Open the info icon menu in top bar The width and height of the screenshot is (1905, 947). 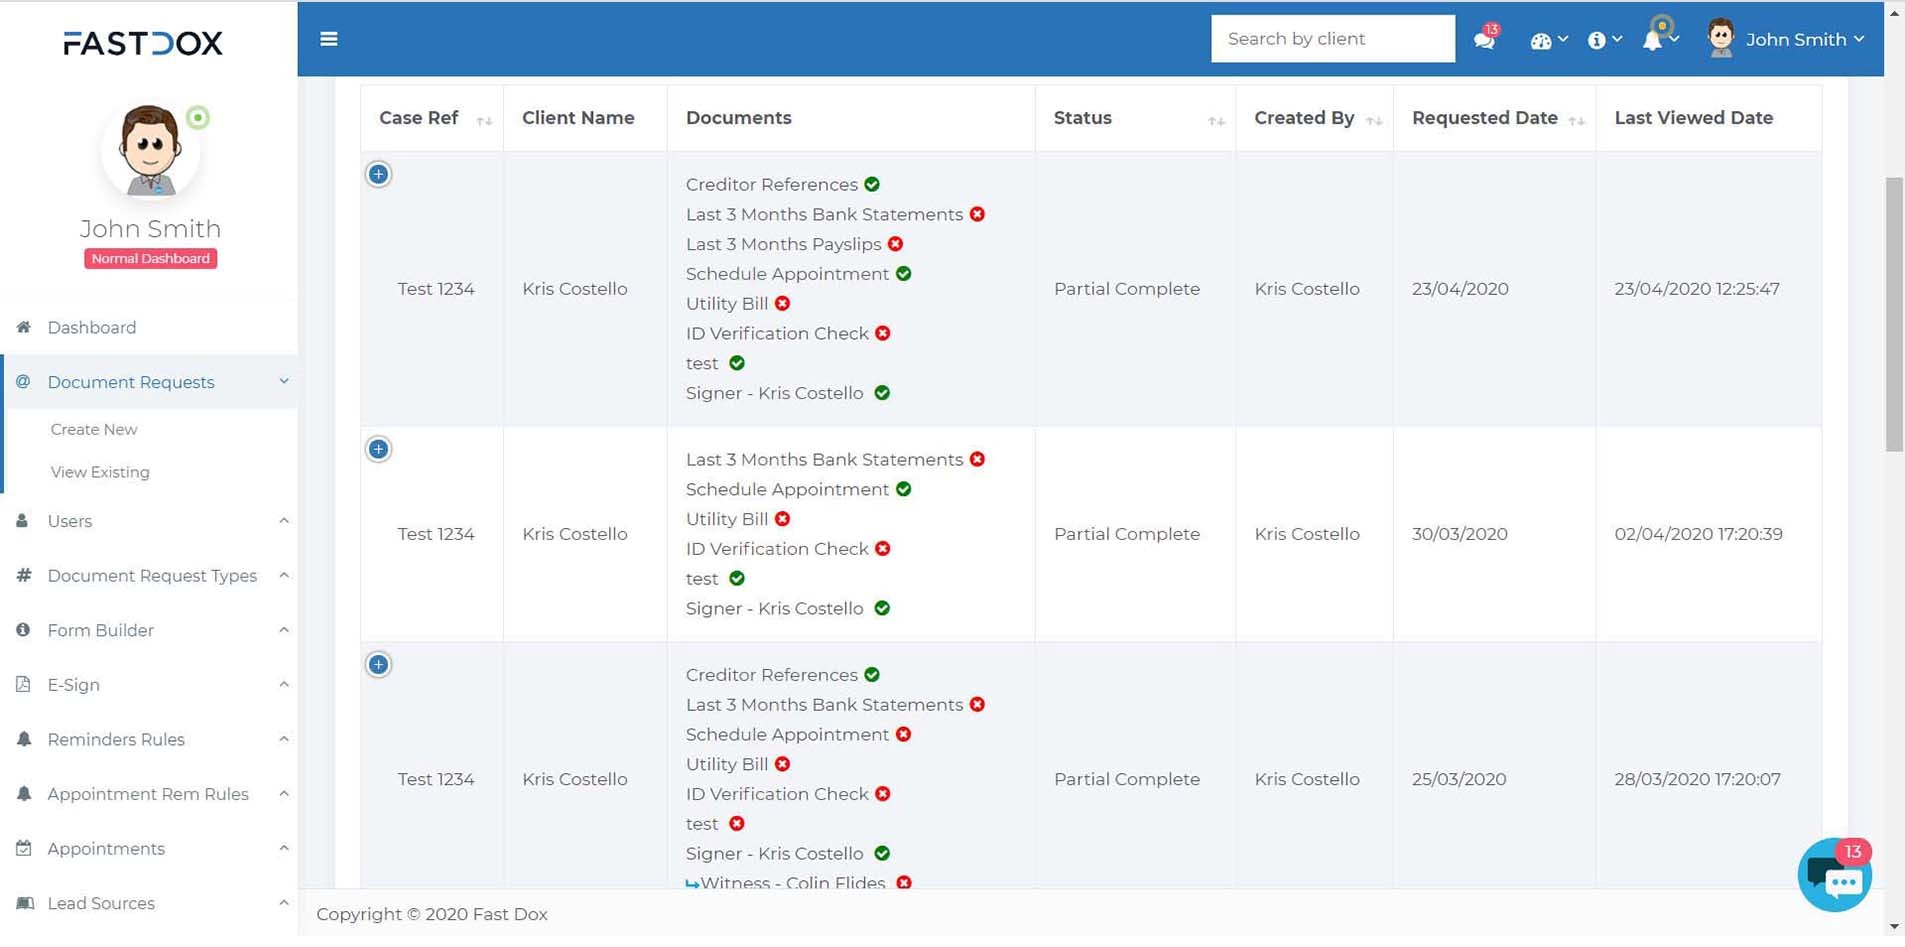(1598, 40)
